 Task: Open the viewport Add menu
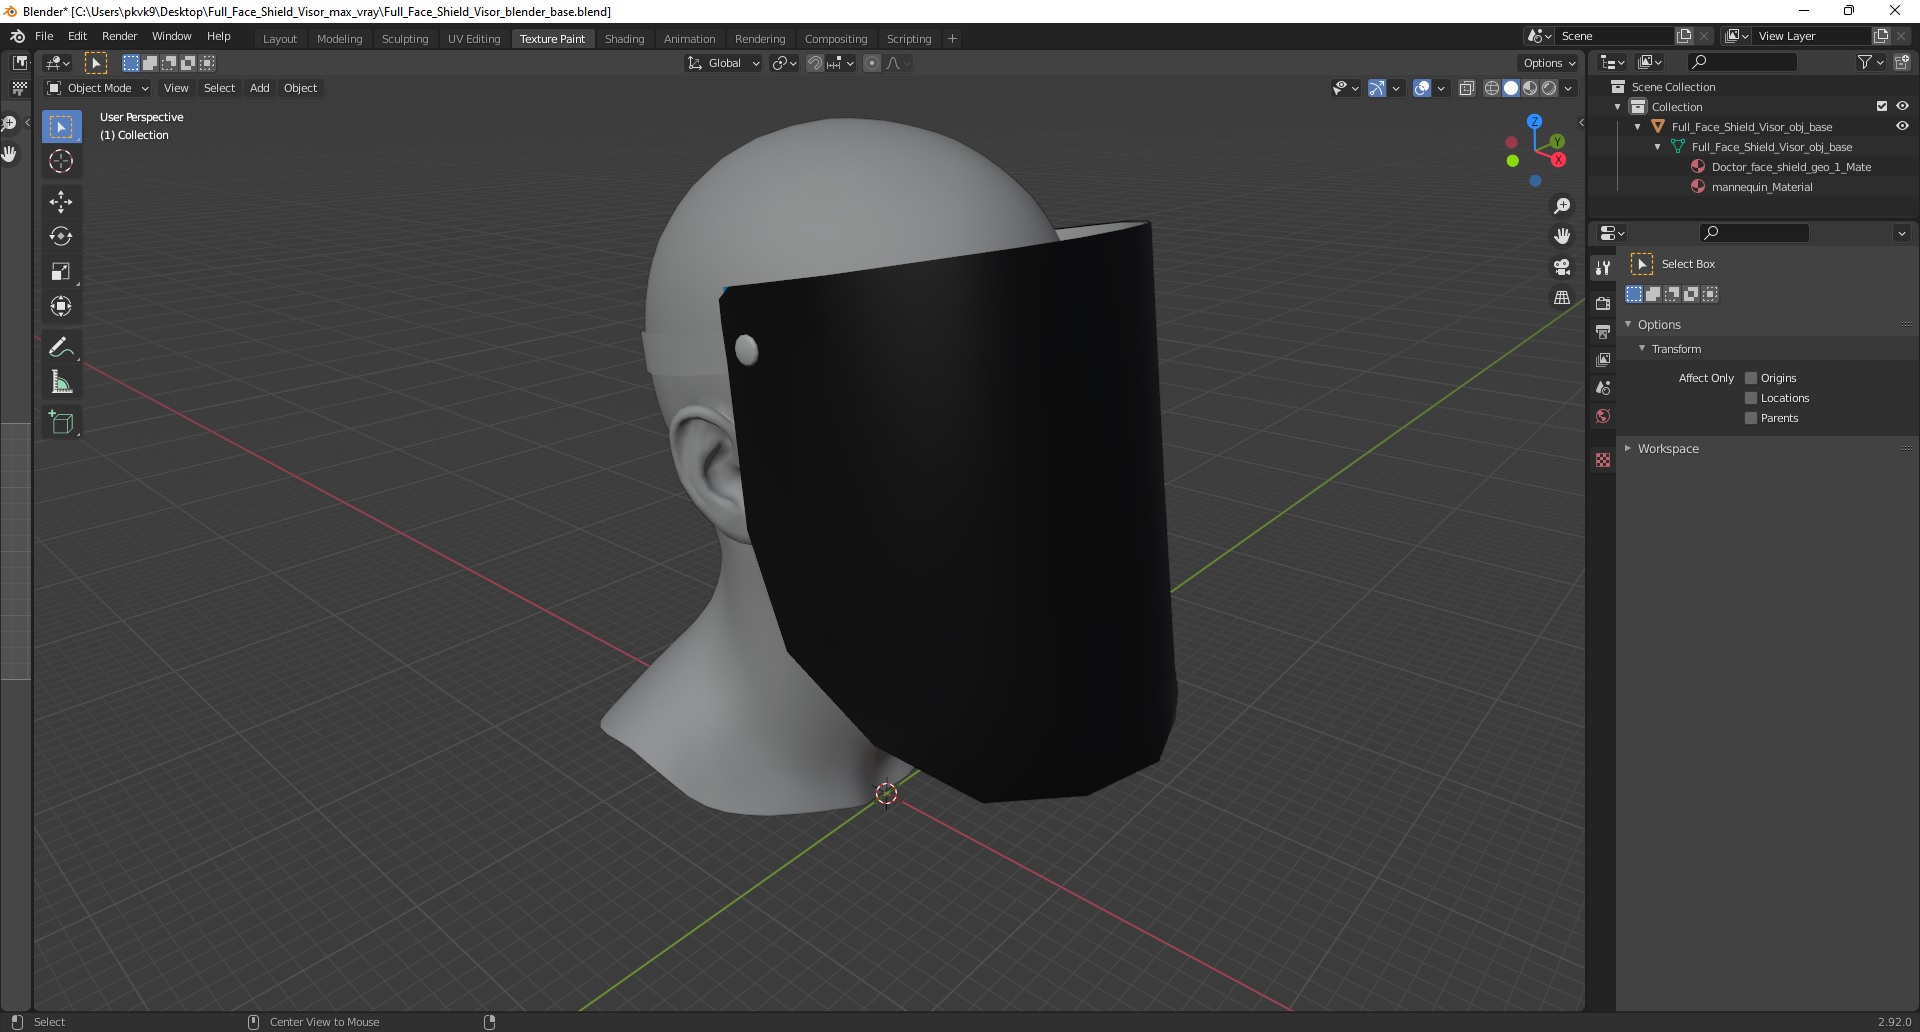click(259, 88)
